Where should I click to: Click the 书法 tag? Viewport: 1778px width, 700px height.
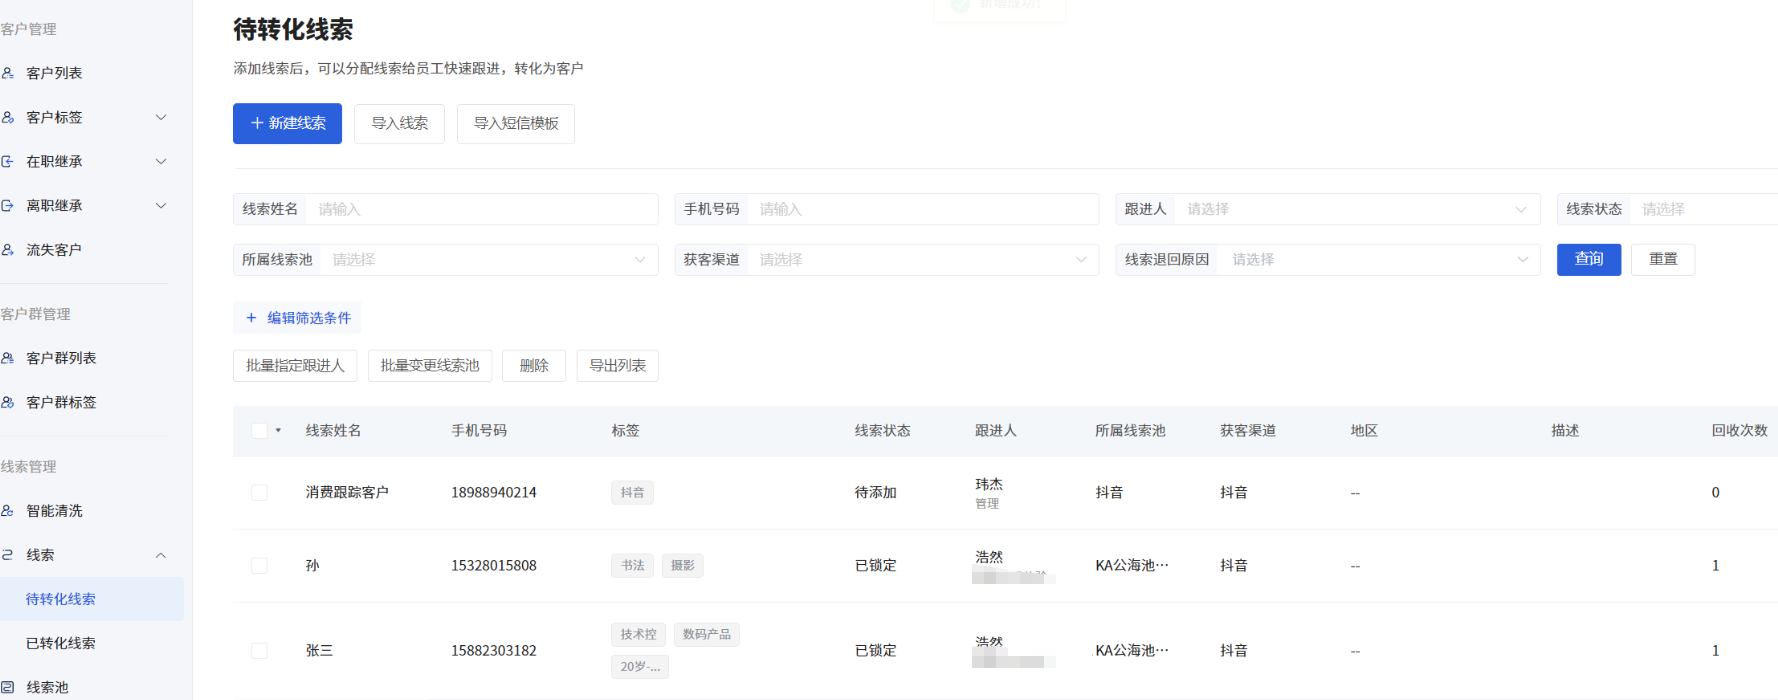point(632,566)
